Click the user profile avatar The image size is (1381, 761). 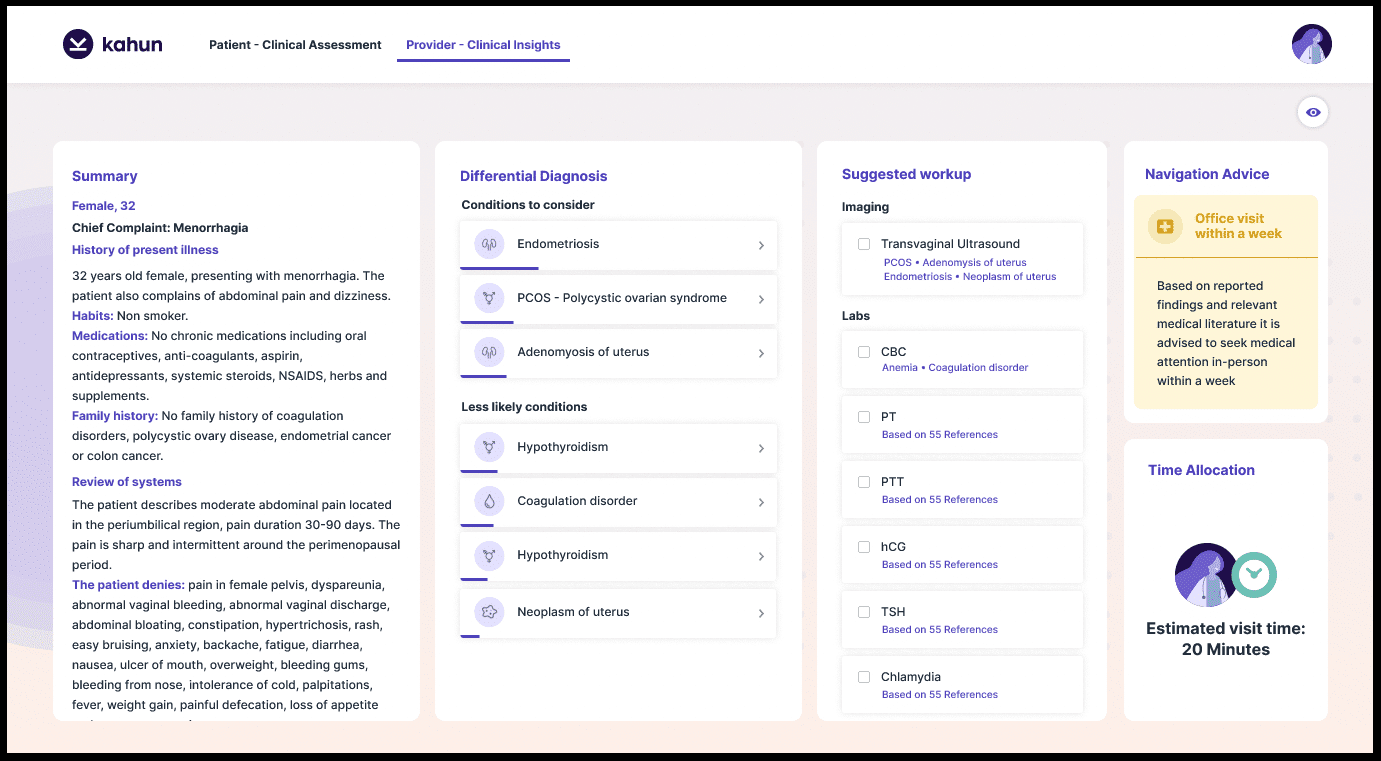(1312, 44)
